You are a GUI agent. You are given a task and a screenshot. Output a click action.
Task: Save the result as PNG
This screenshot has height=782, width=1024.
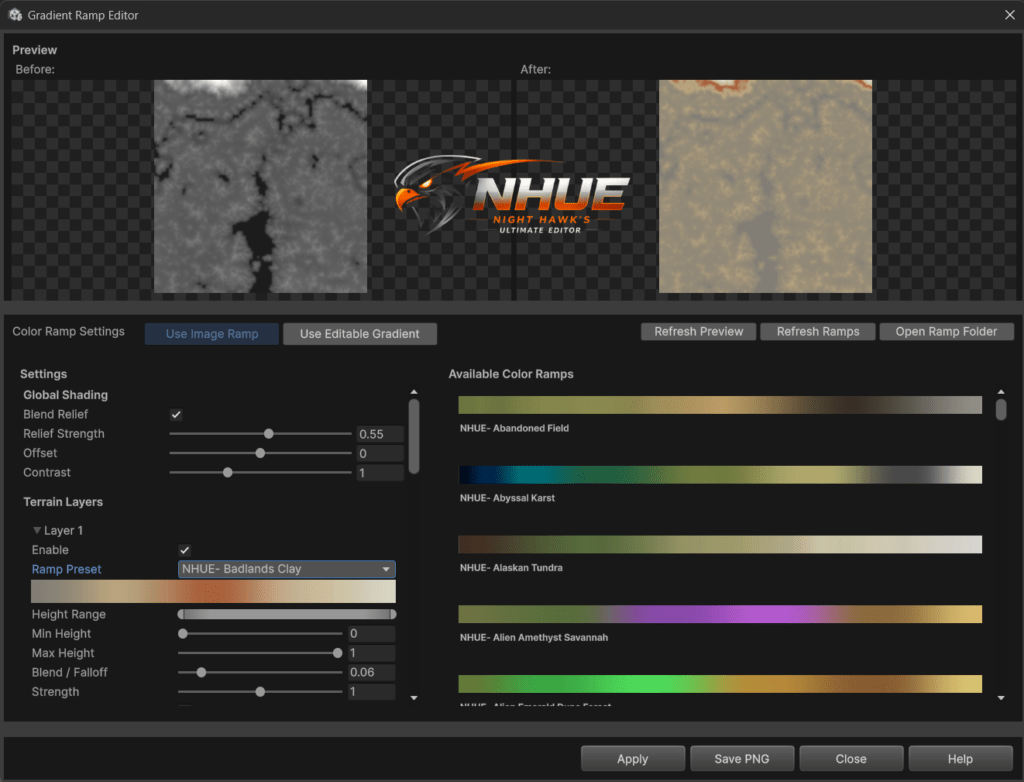(x=742, y=759)
